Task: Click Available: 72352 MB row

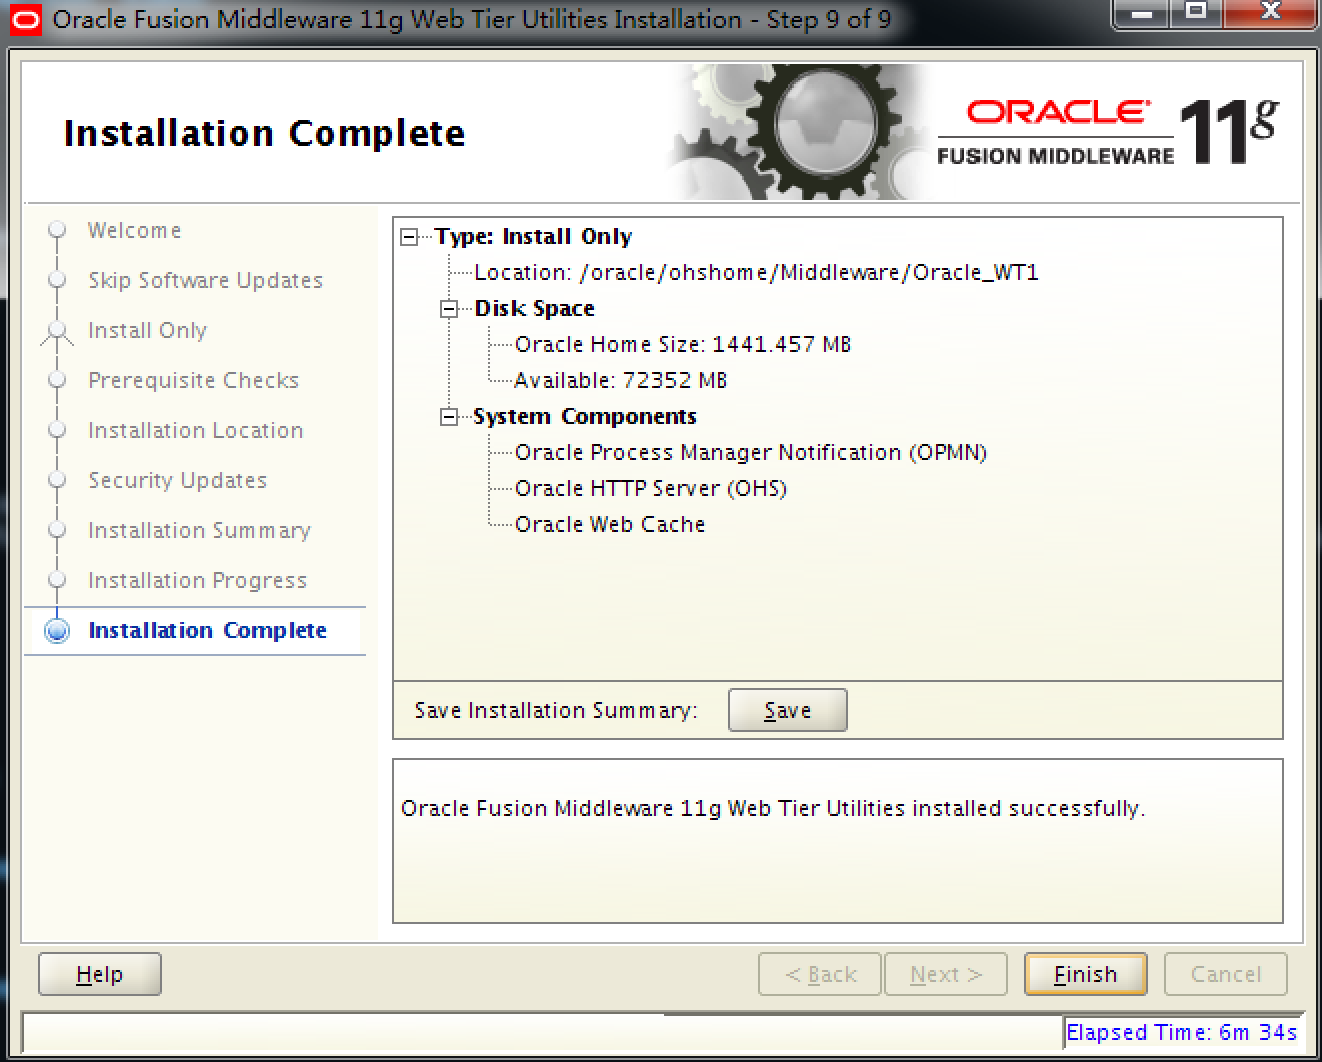Action: click(x=620, y=381)
